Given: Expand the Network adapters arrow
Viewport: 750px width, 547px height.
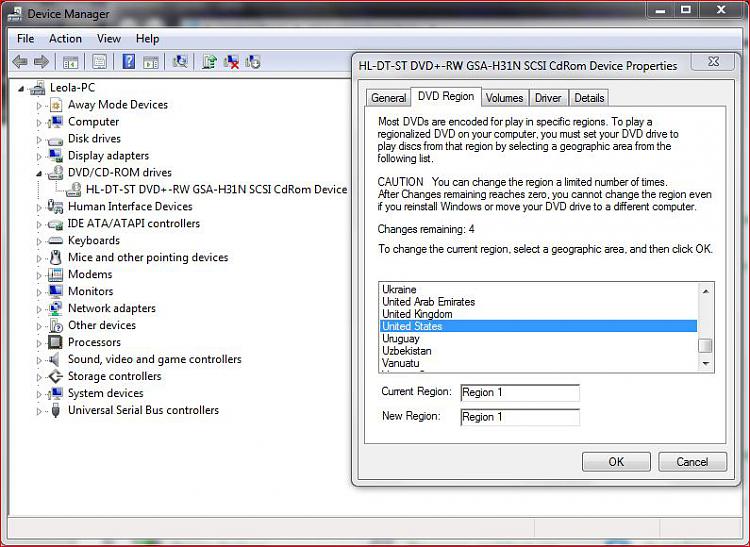Looking at the screenshot, I should [x=39, y=309].
